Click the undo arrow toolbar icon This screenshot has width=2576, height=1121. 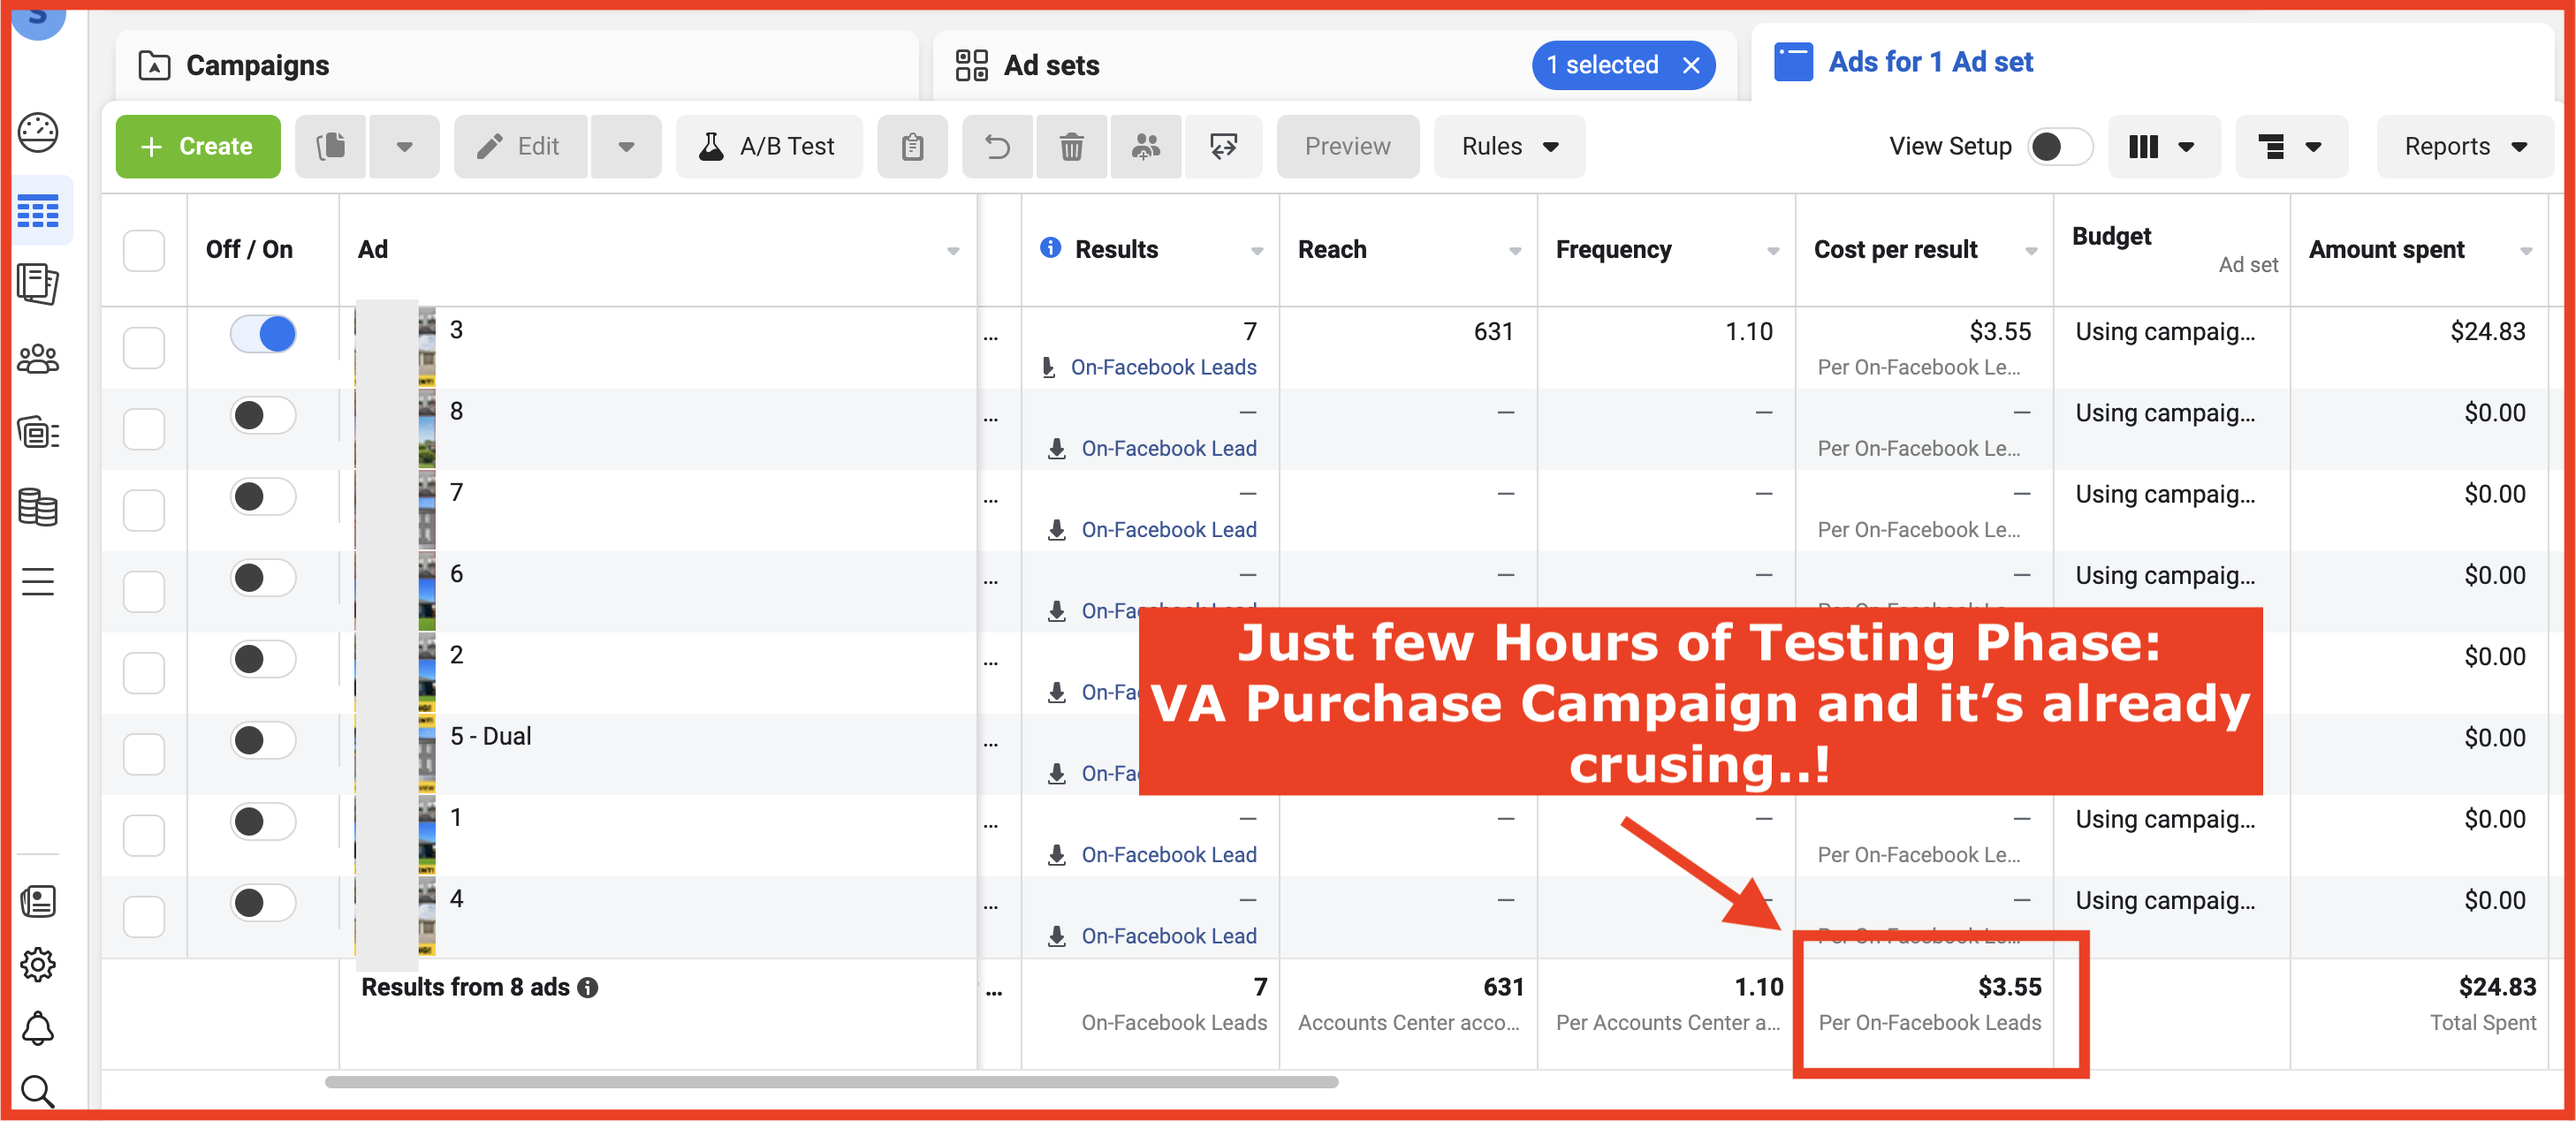point(997,147)
